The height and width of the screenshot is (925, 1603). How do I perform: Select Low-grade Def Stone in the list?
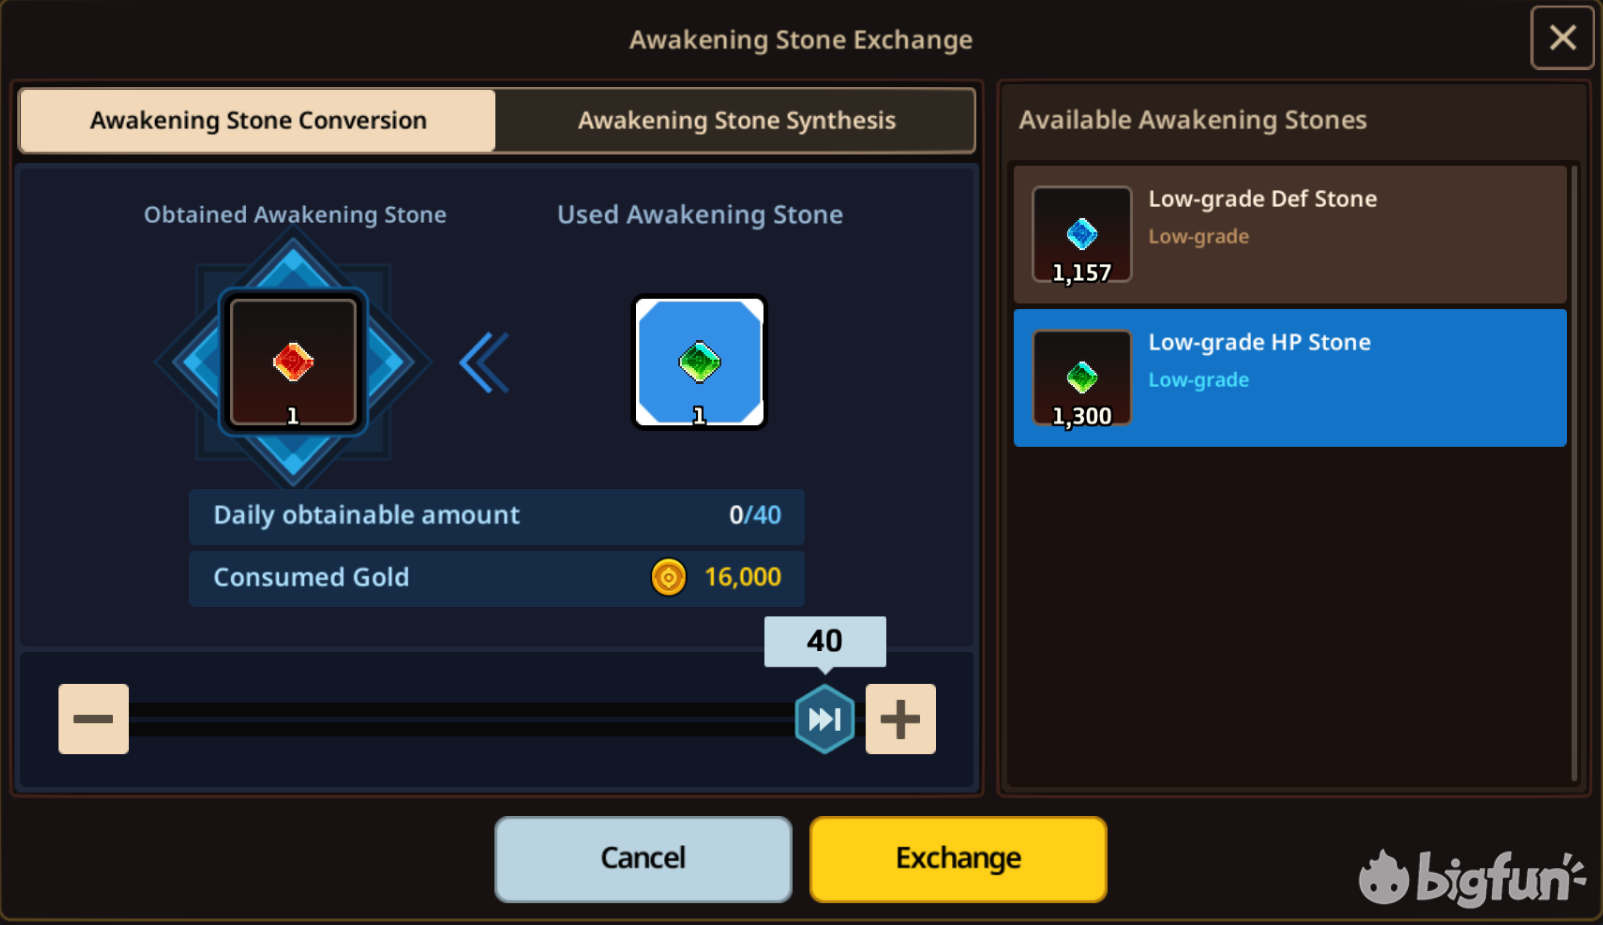tap(1290, 234)
